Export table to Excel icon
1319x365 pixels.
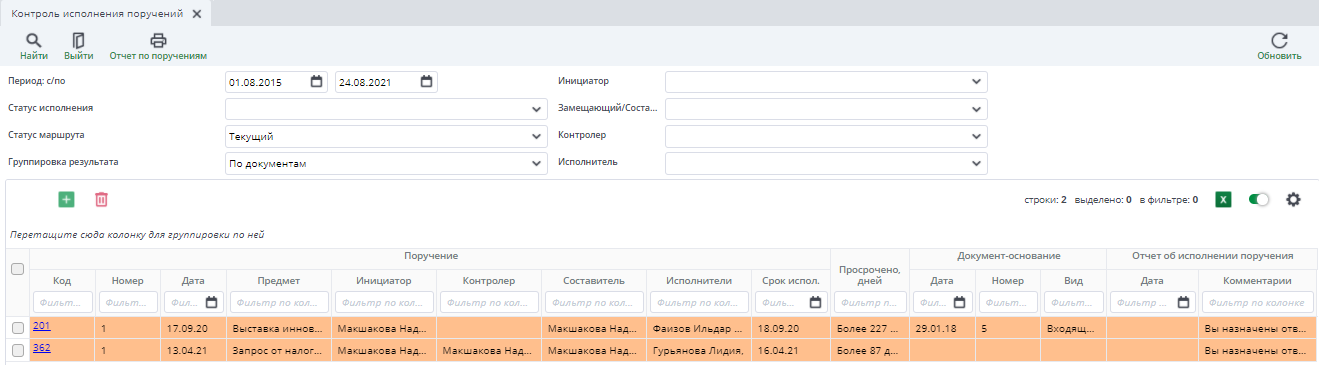point(1223,200)
